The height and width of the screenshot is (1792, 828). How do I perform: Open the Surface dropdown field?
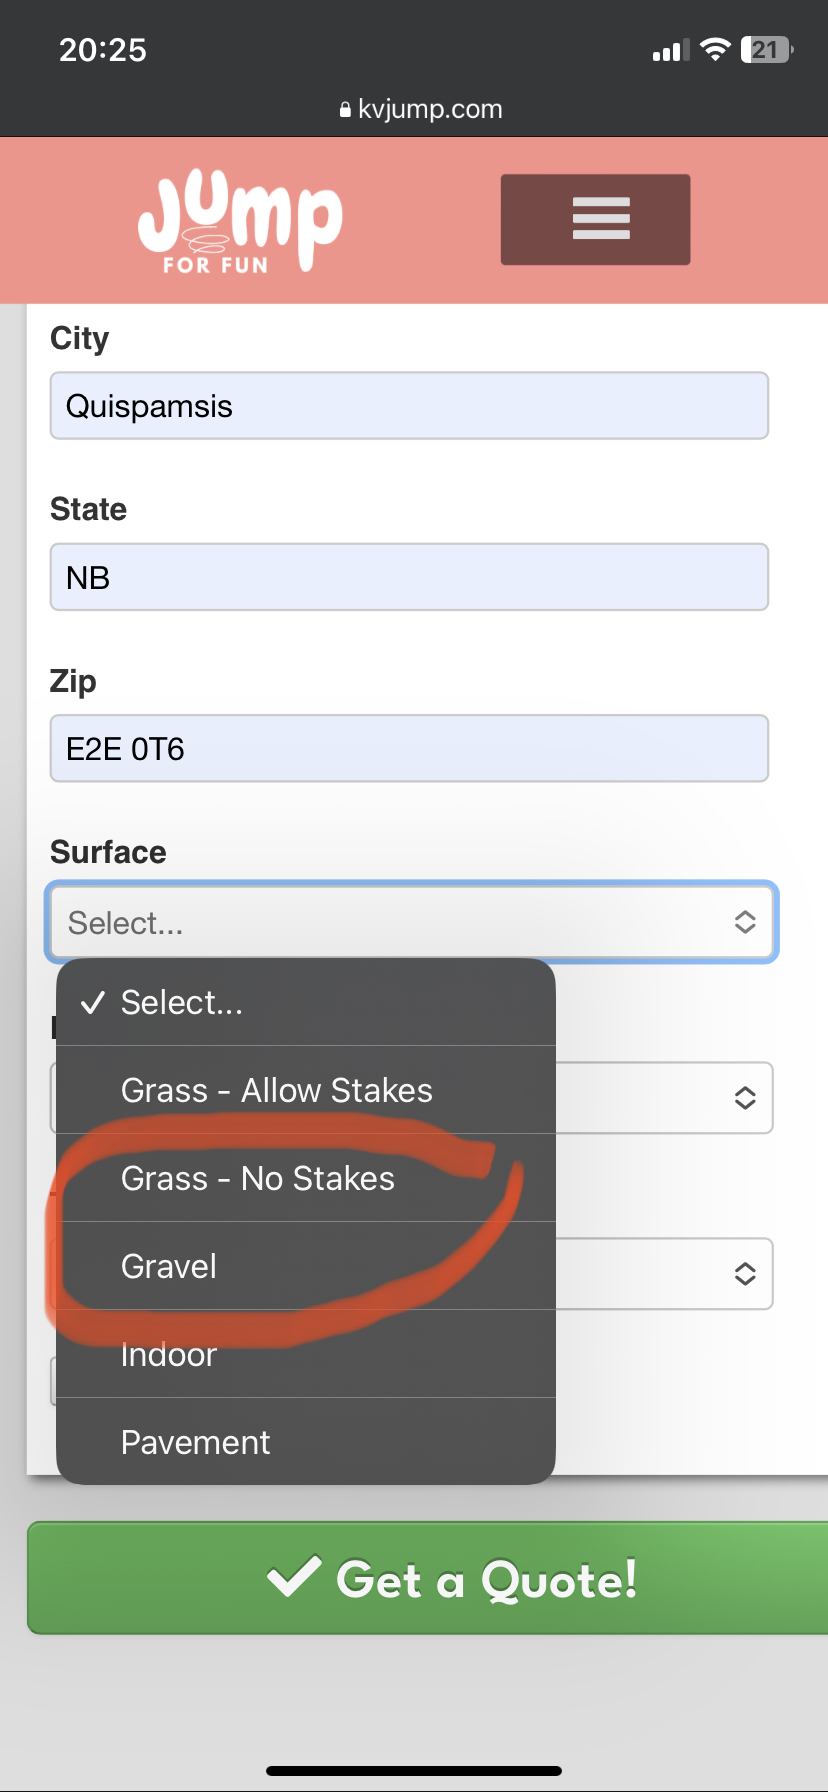tap(411, 922)
